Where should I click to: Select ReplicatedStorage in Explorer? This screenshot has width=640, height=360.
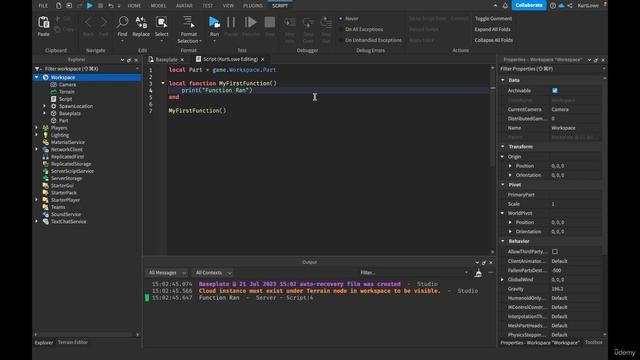pos(71,164)
